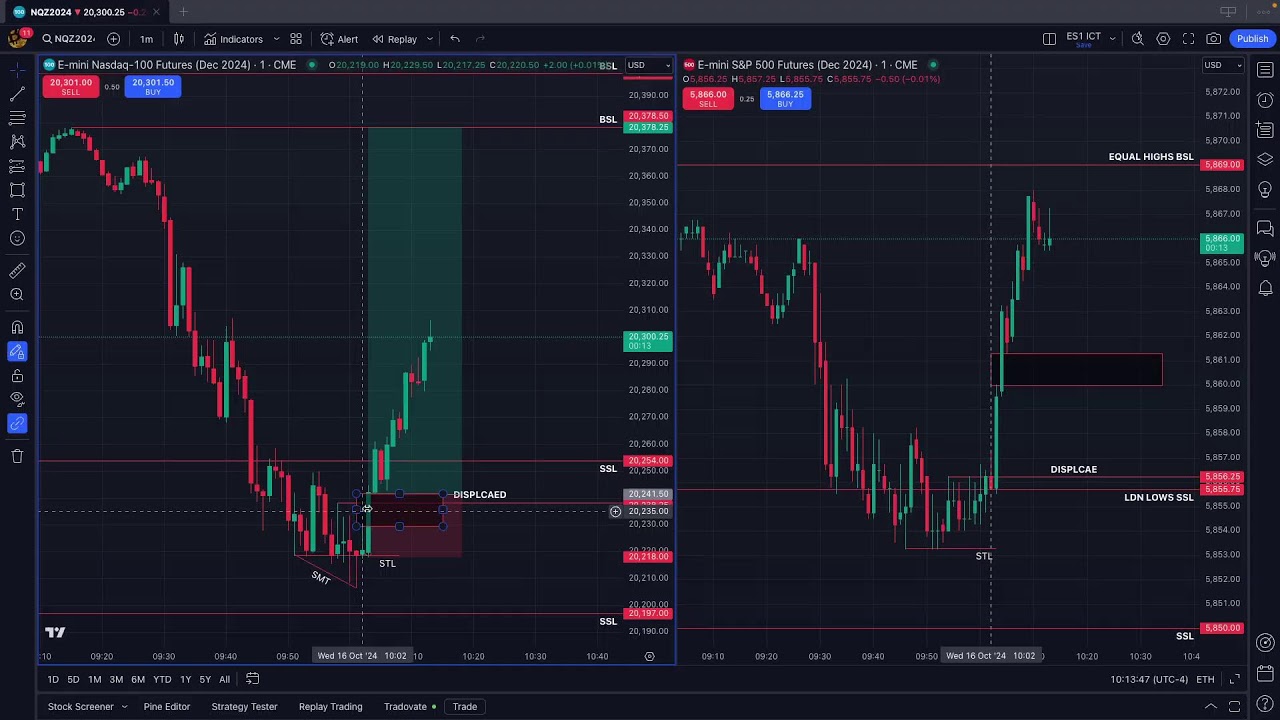The height and width of the screenshot is (720, 1280).
Task: Toggle hide all drawings eye icon
Action: click(17, 399)
